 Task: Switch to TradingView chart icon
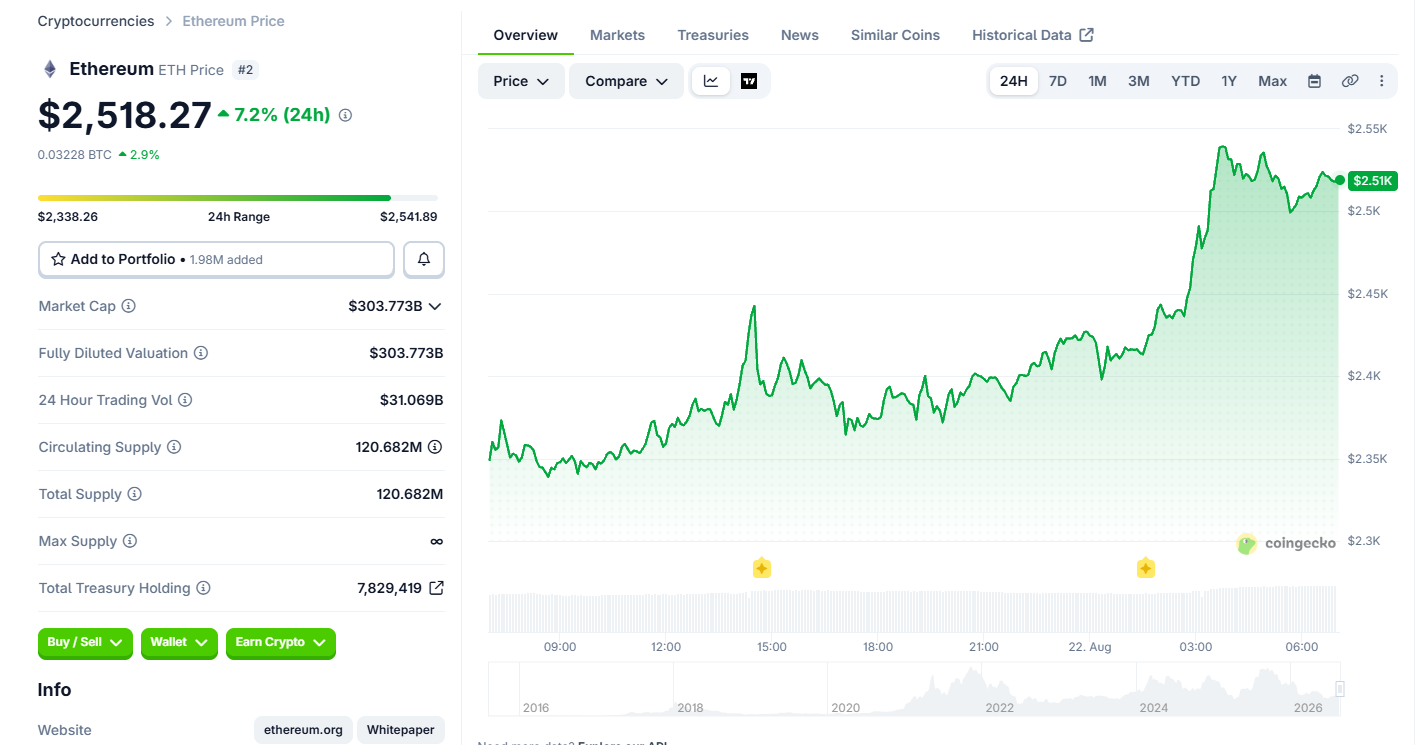coord(749,81)
